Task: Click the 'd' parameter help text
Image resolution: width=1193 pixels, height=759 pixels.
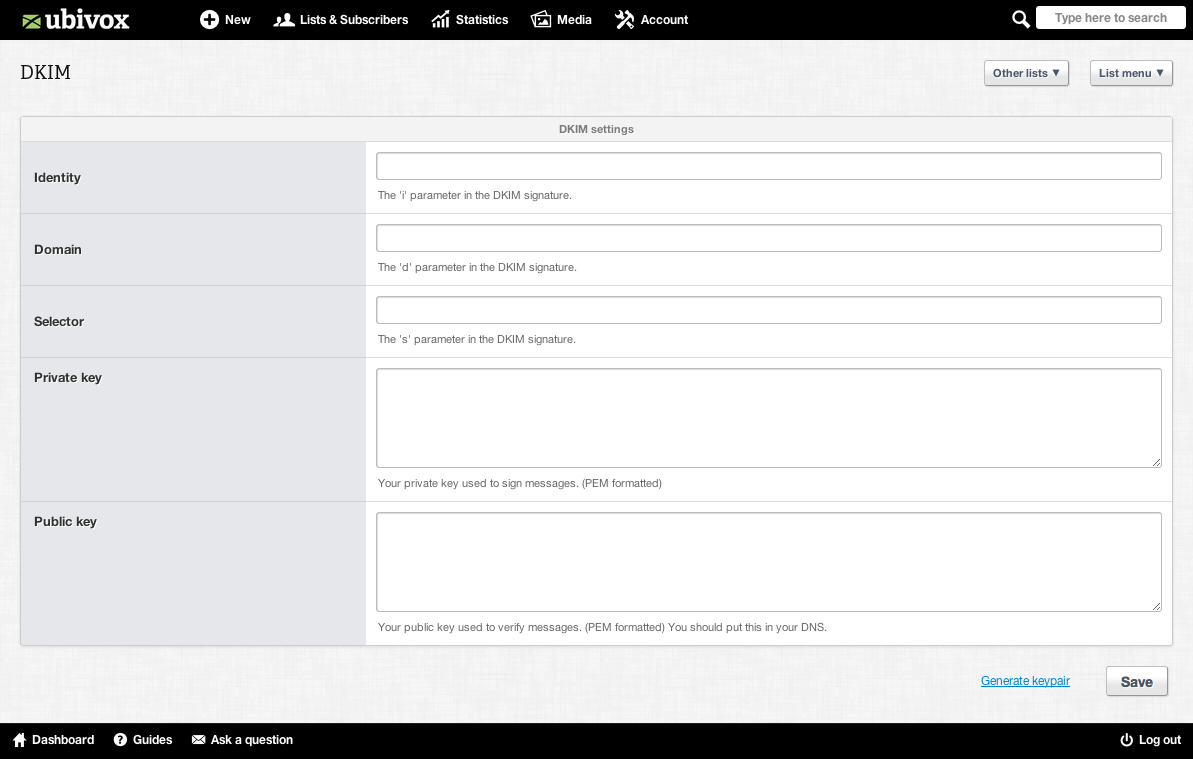Action: pyautogui.click(x=477, y=268)
